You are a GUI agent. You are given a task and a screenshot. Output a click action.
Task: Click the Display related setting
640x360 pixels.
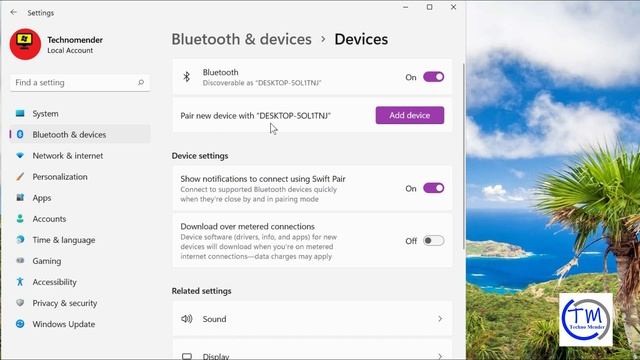click(312, 350)
